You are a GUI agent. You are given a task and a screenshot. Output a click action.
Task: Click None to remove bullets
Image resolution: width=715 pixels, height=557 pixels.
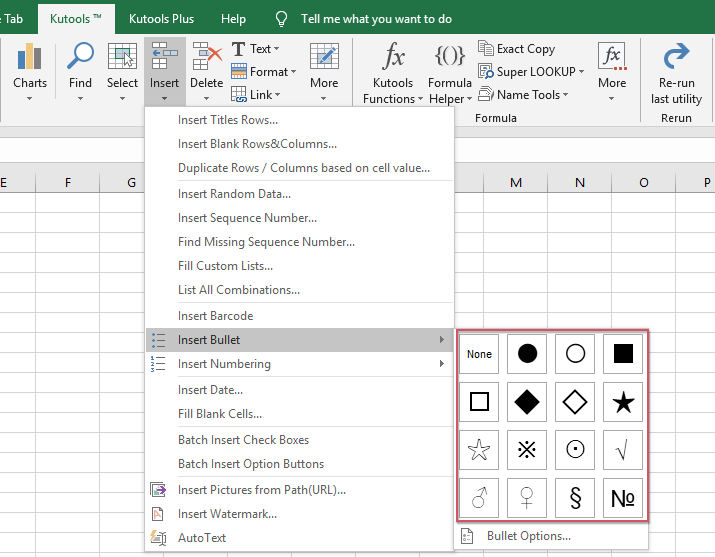[x=479, y=354]
